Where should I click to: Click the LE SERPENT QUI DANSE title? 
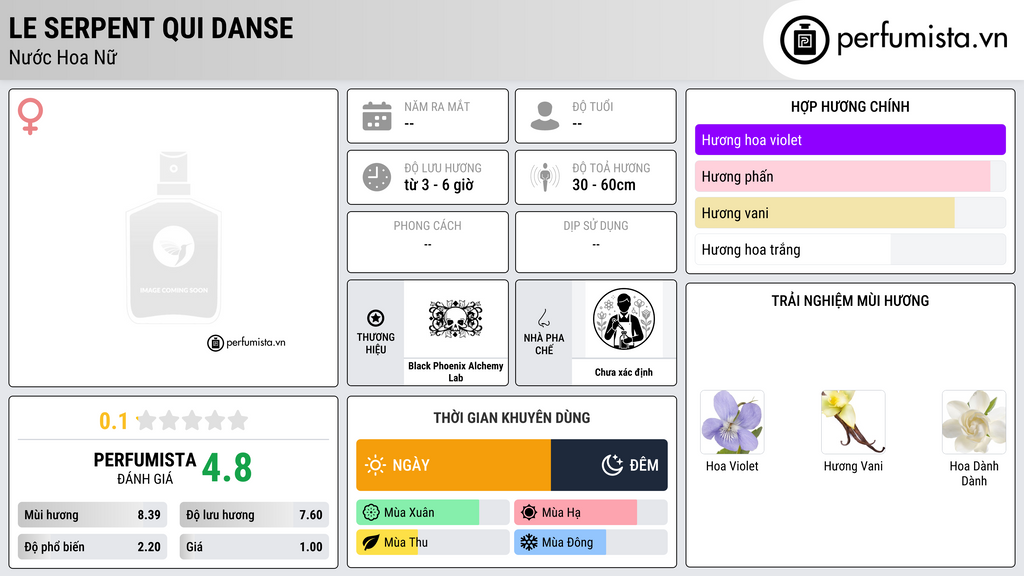151,28
